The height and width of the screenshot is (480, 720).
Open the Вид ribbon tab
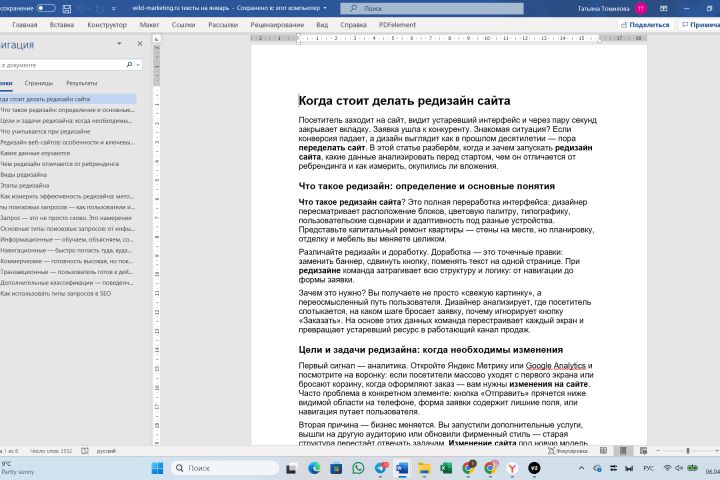point(322,25)
